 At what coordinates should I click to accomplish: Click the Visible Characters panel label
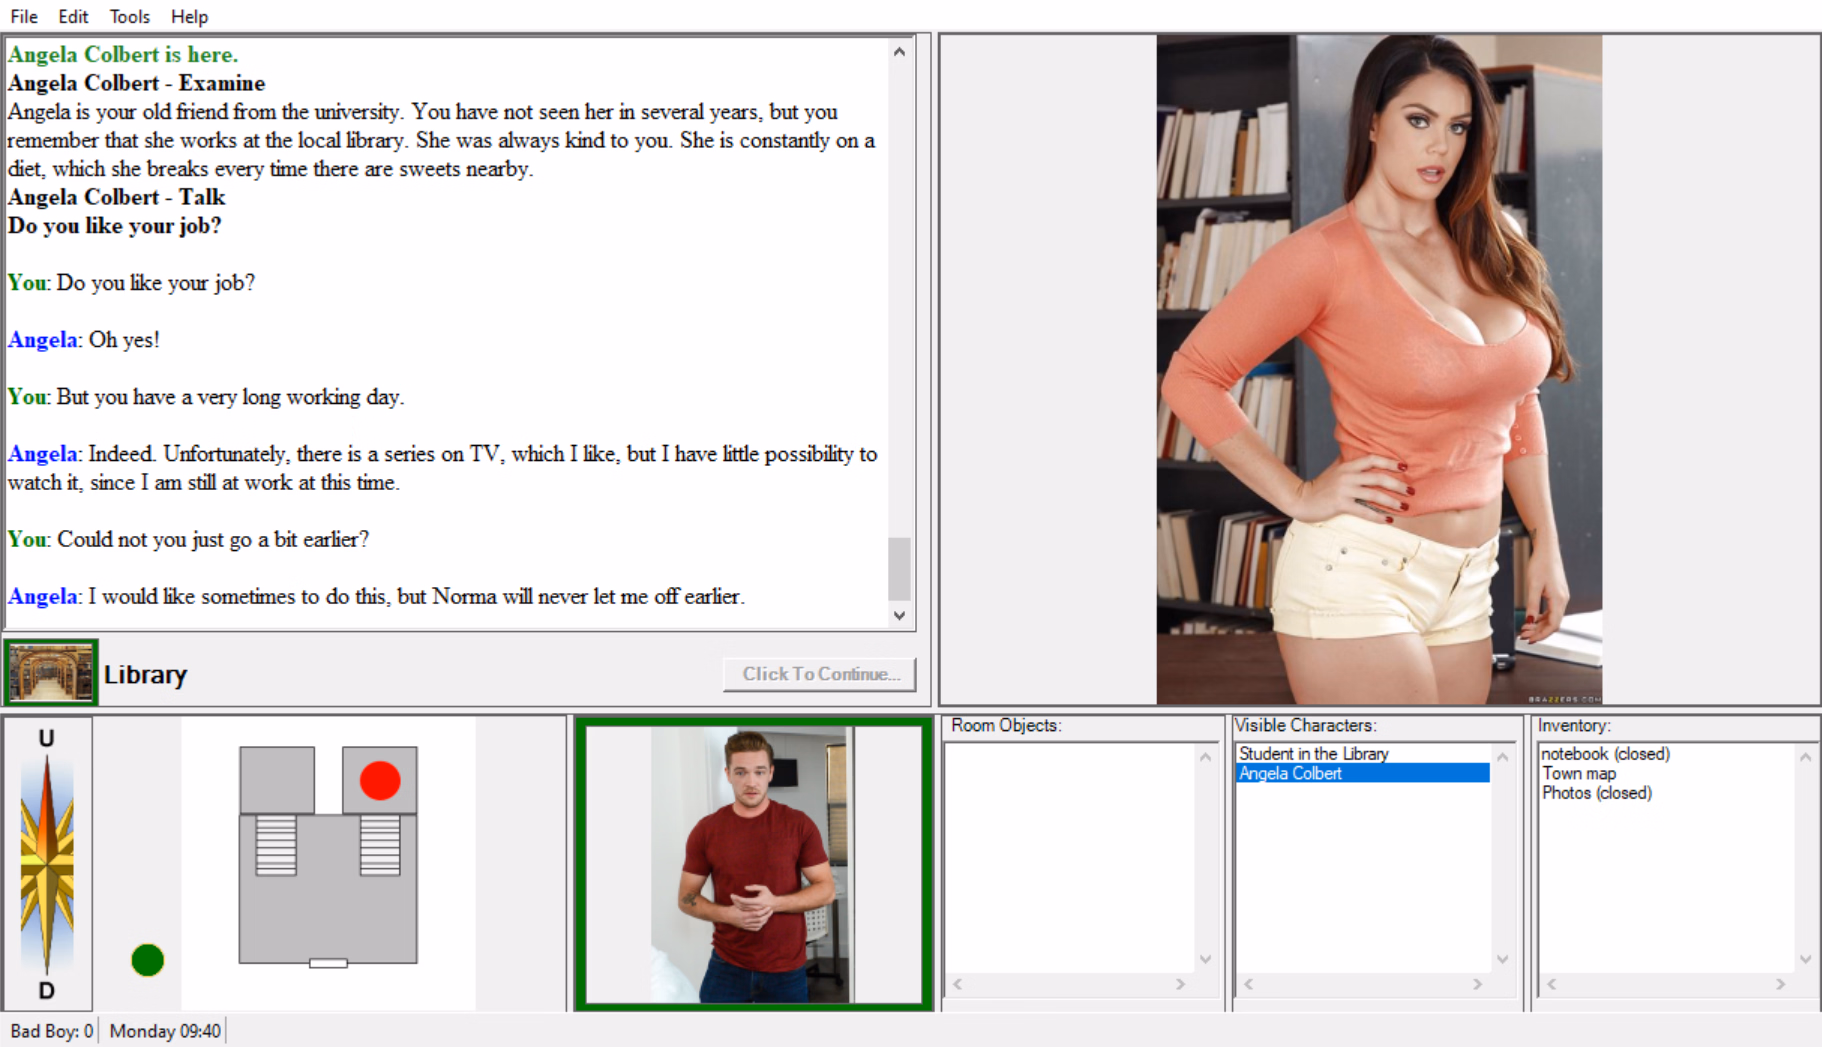click(x=1305, y=725)
